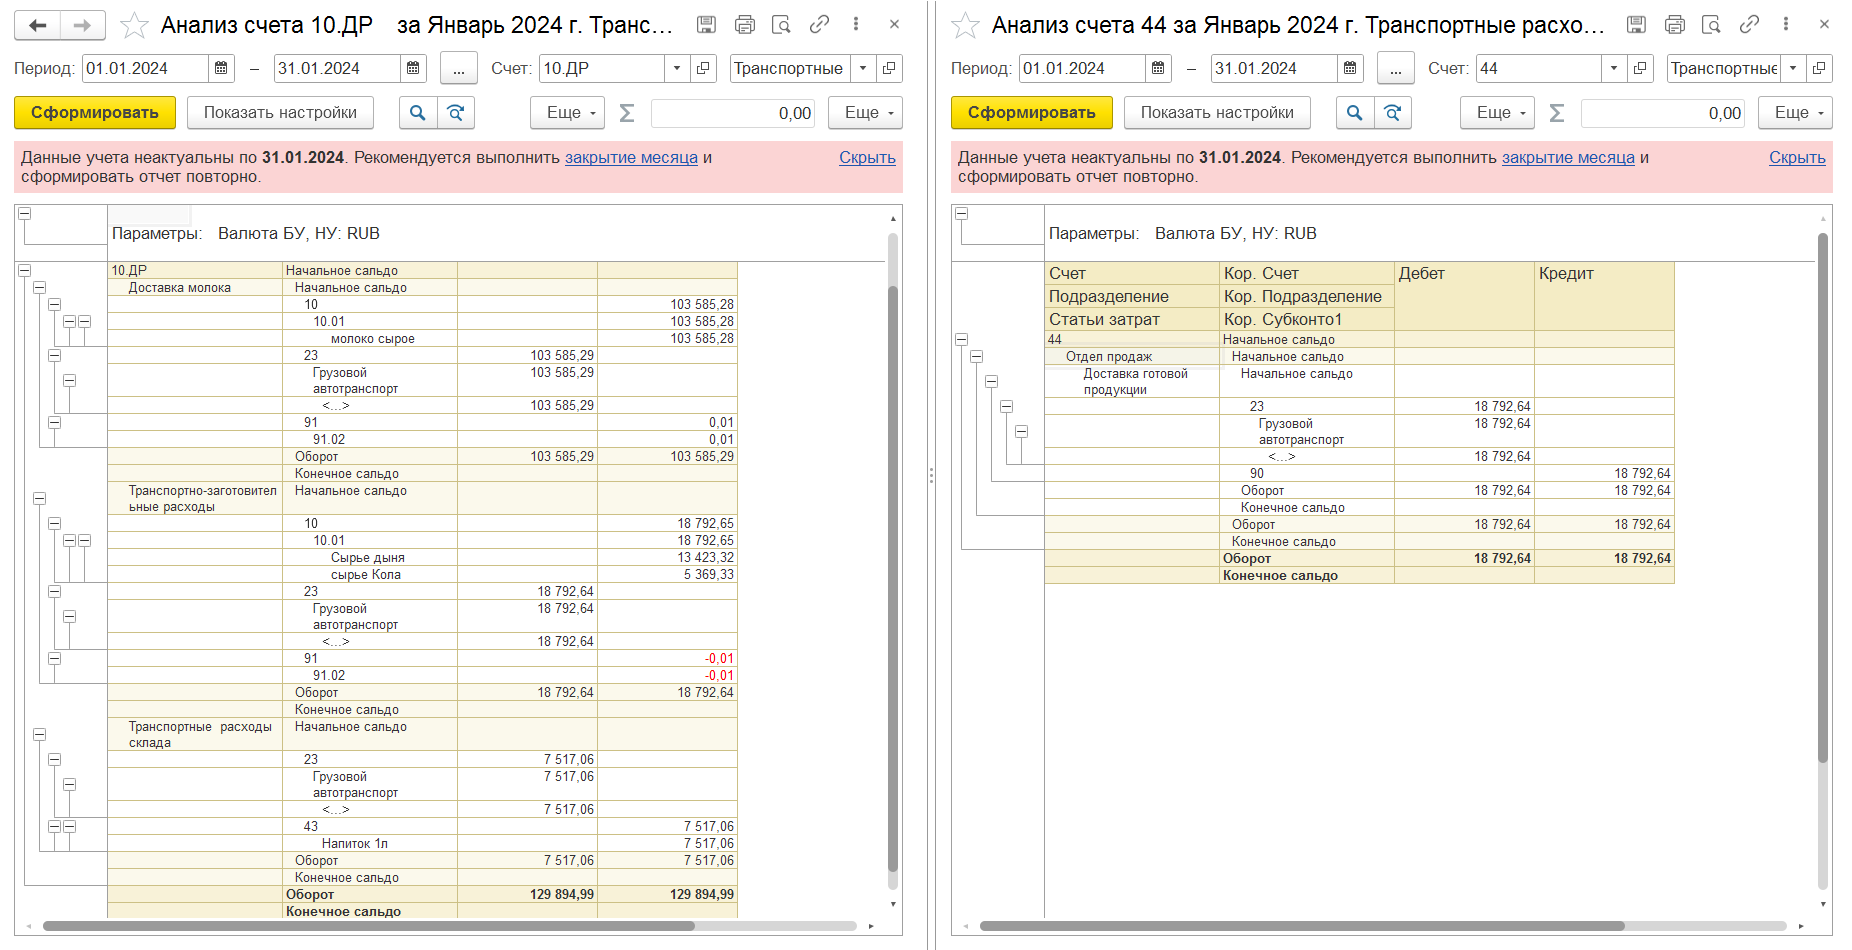The height and width of the screenshot is (950, 1852).
Task: Open the three-dot menu of the account 44 report
Action: click(x=1786, y=25)
